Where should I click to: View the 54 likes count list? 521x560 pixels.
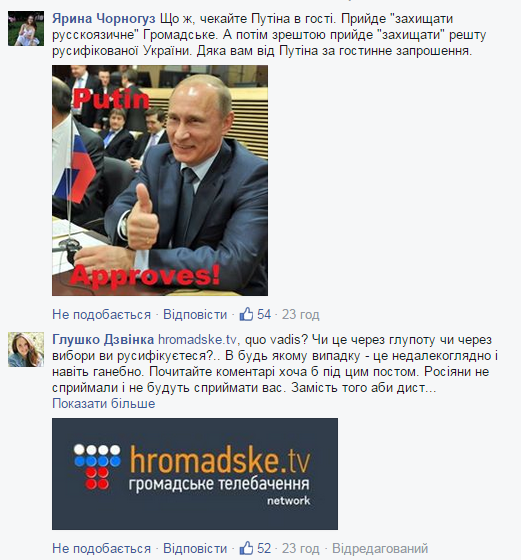click(264, 315)
